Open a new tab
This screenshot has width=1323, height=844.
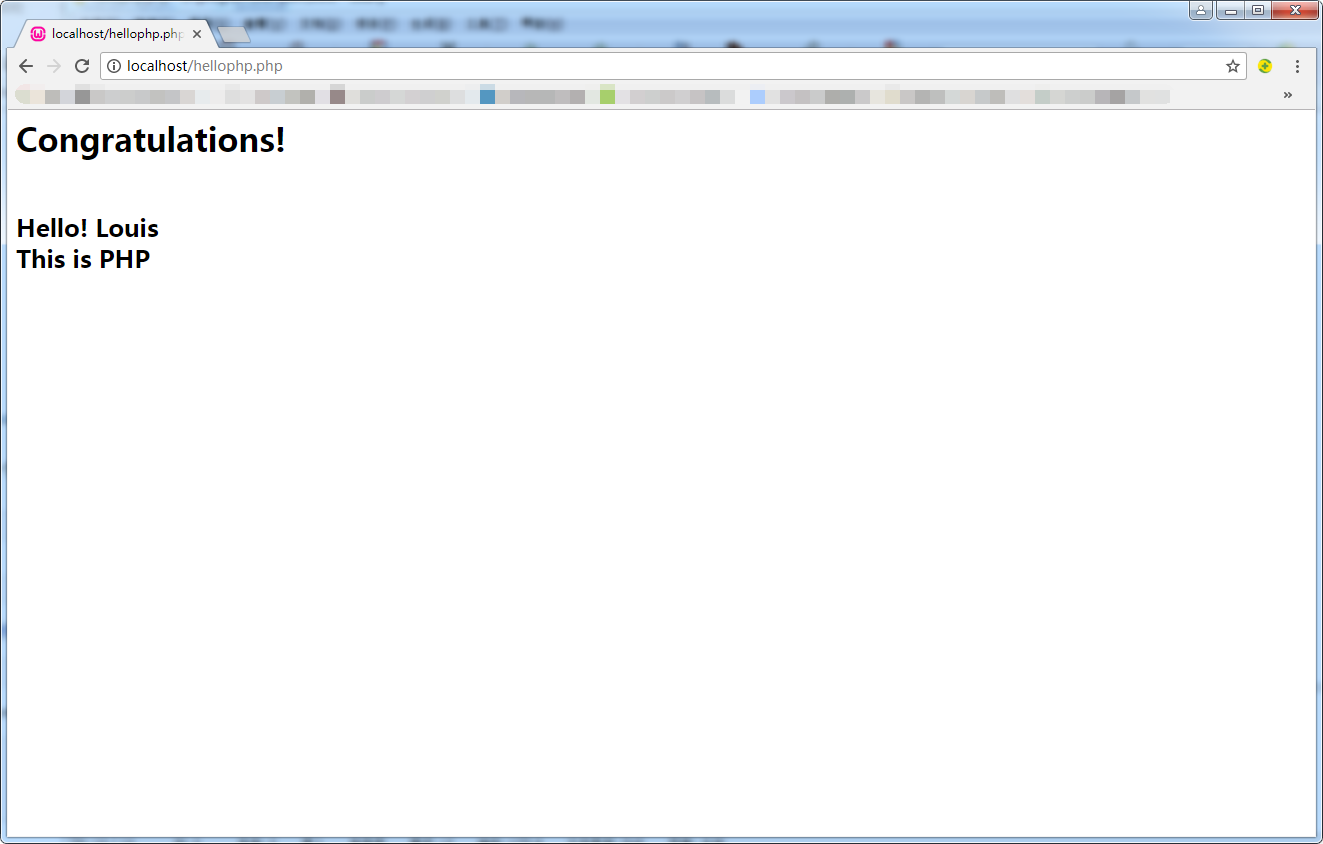(234, 35)
